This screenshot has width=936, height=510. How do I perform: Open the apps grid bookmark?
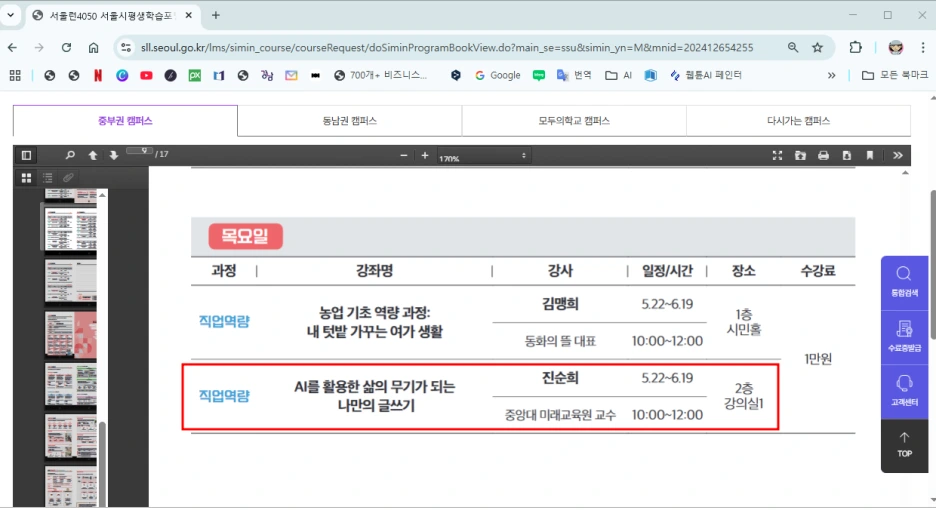point(16,75)
